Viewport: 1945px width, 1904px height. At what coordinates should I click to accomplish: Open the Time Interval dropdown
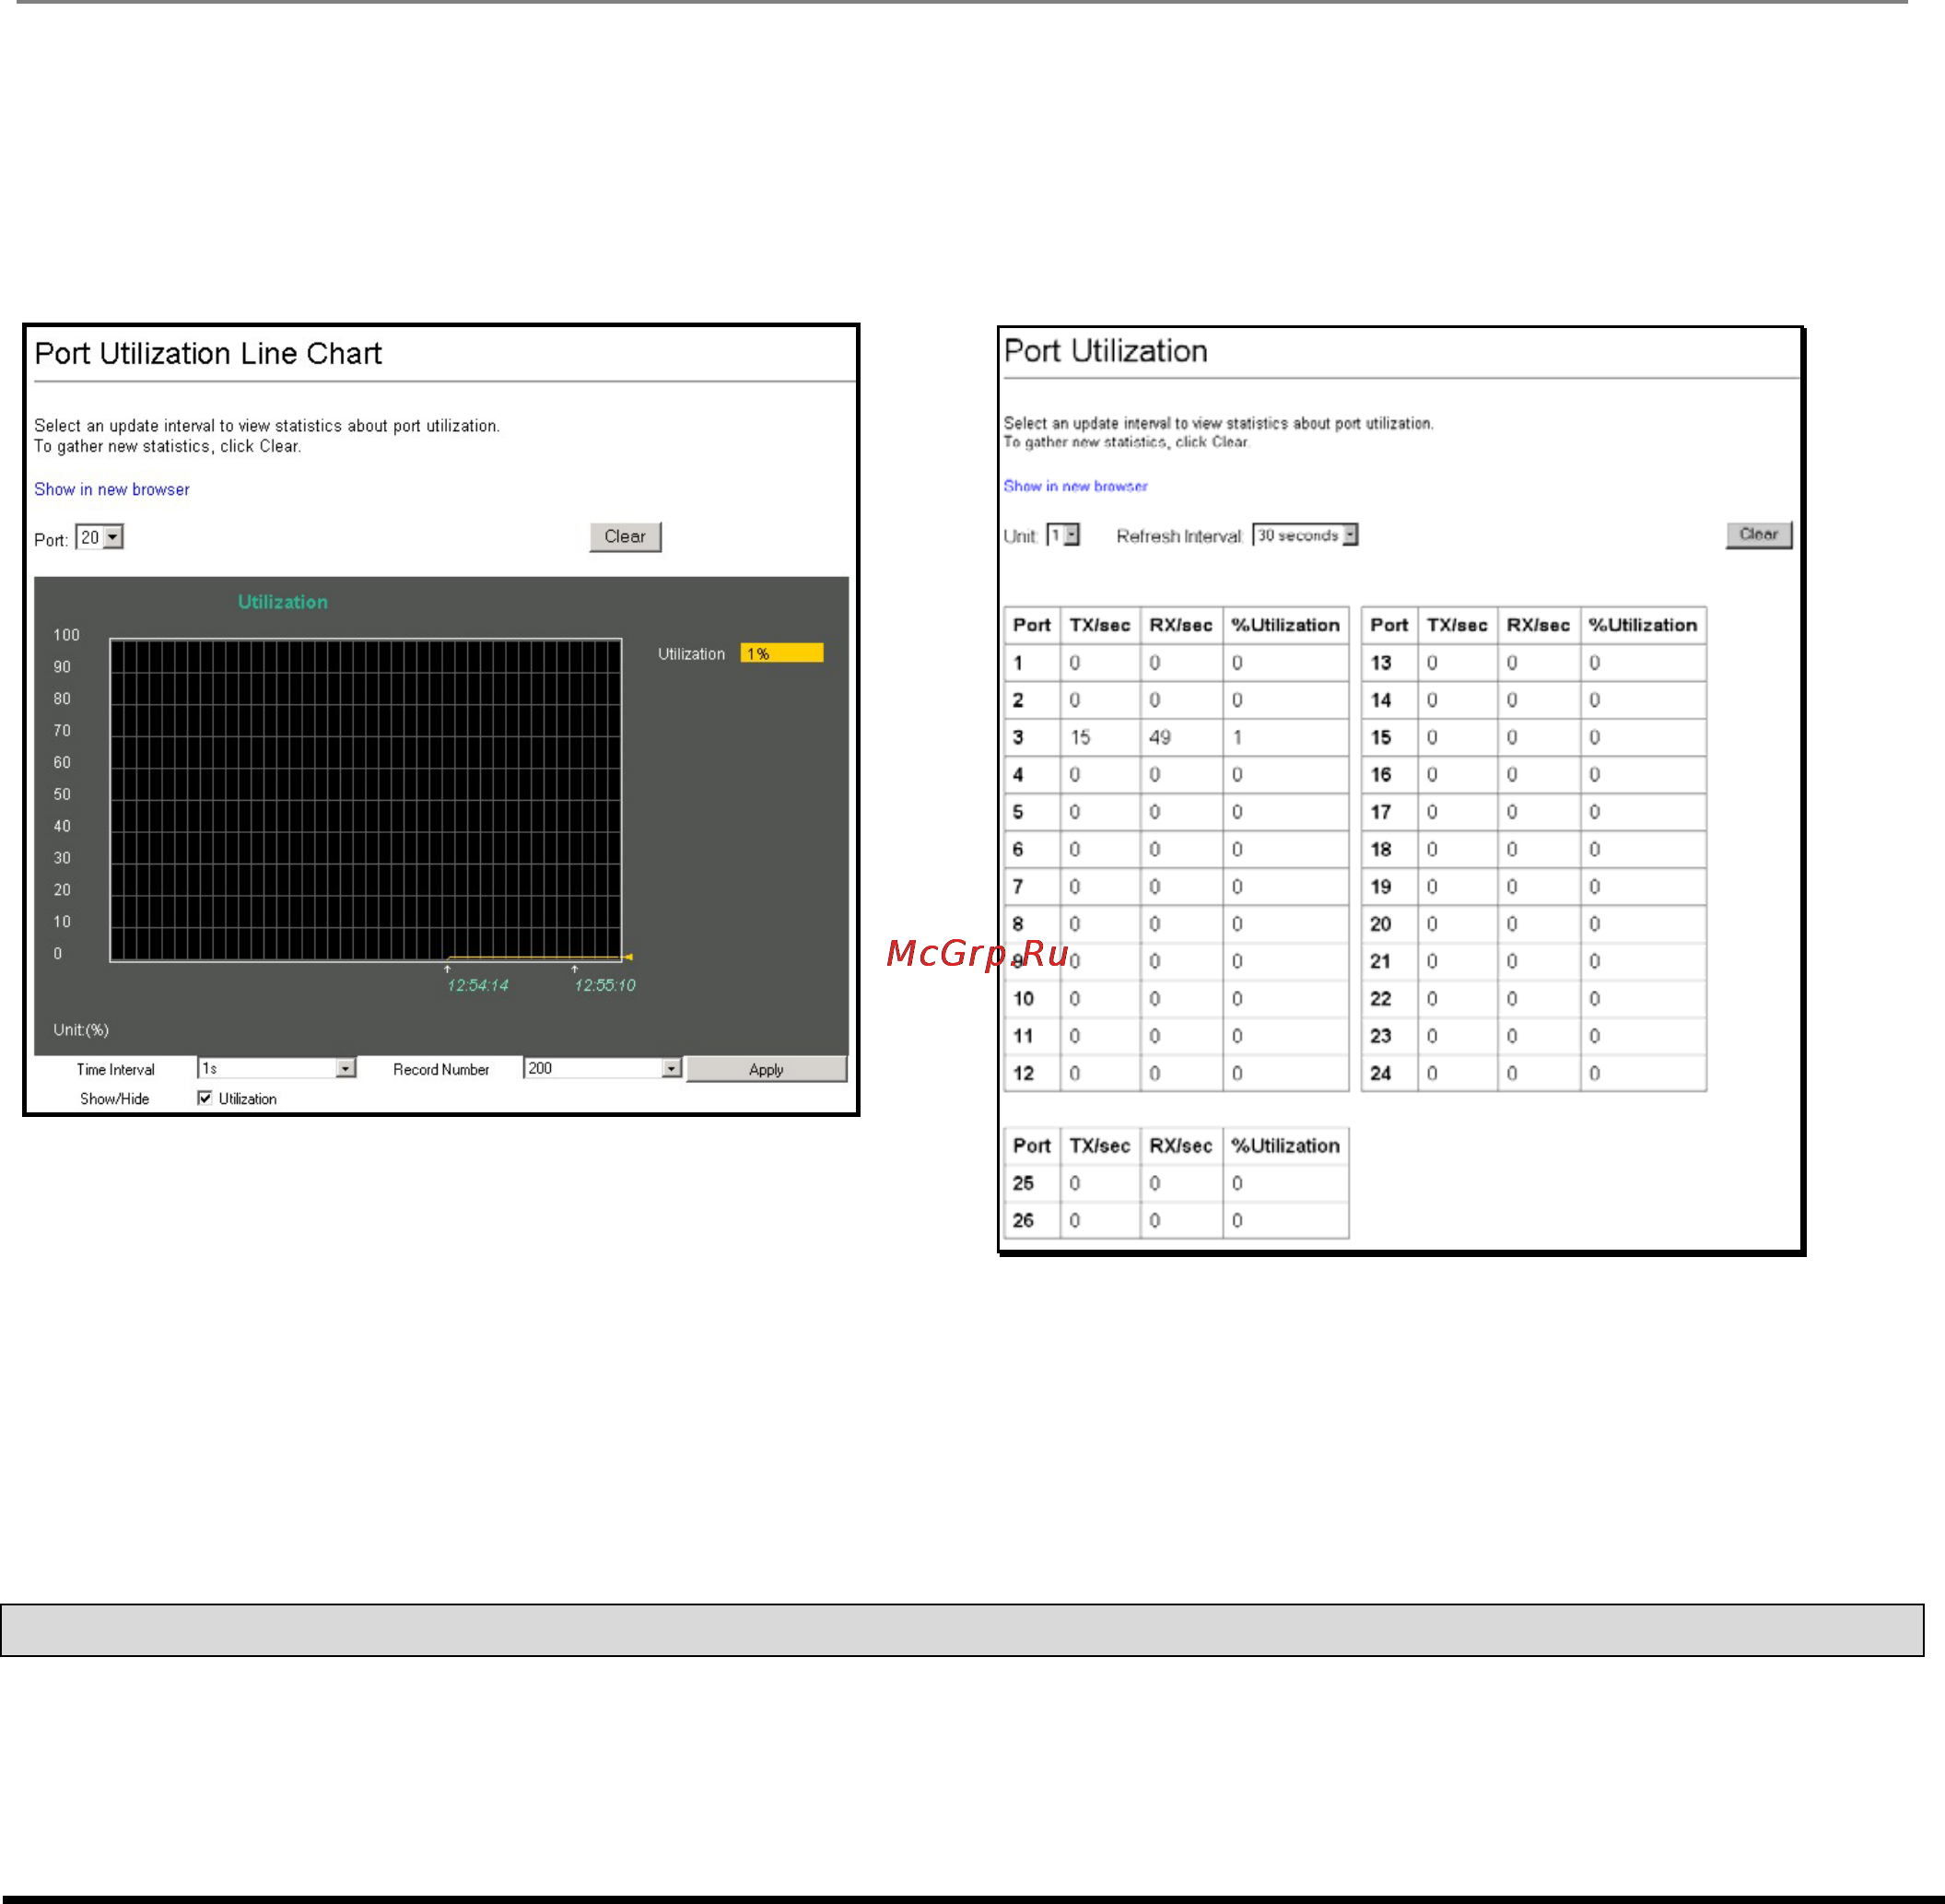pos(277,1068)
